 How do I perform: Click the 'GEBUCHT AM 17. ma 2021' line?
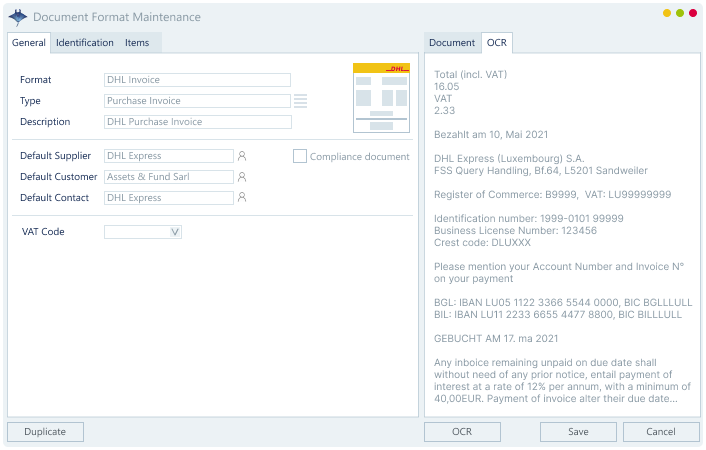click(496, 338)
